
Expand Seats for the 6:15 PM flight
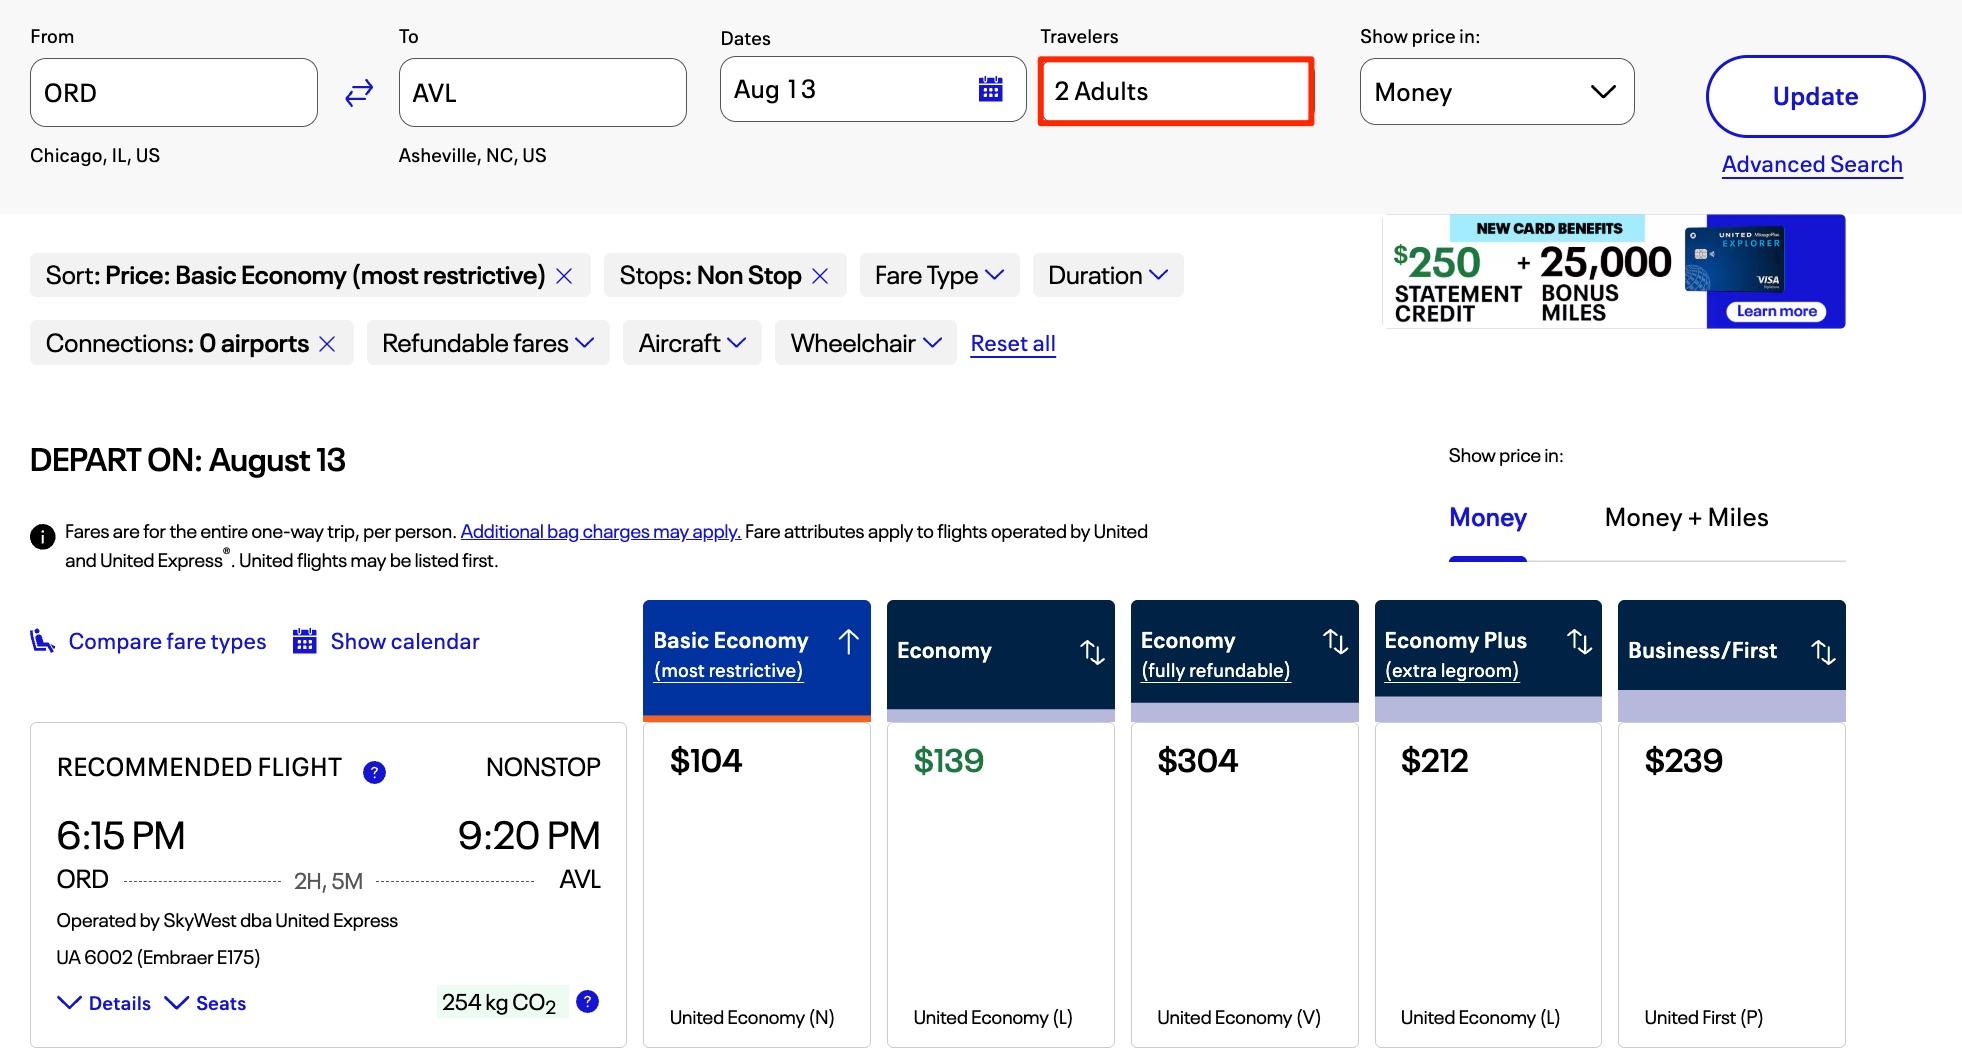[x=205, y=1003]
